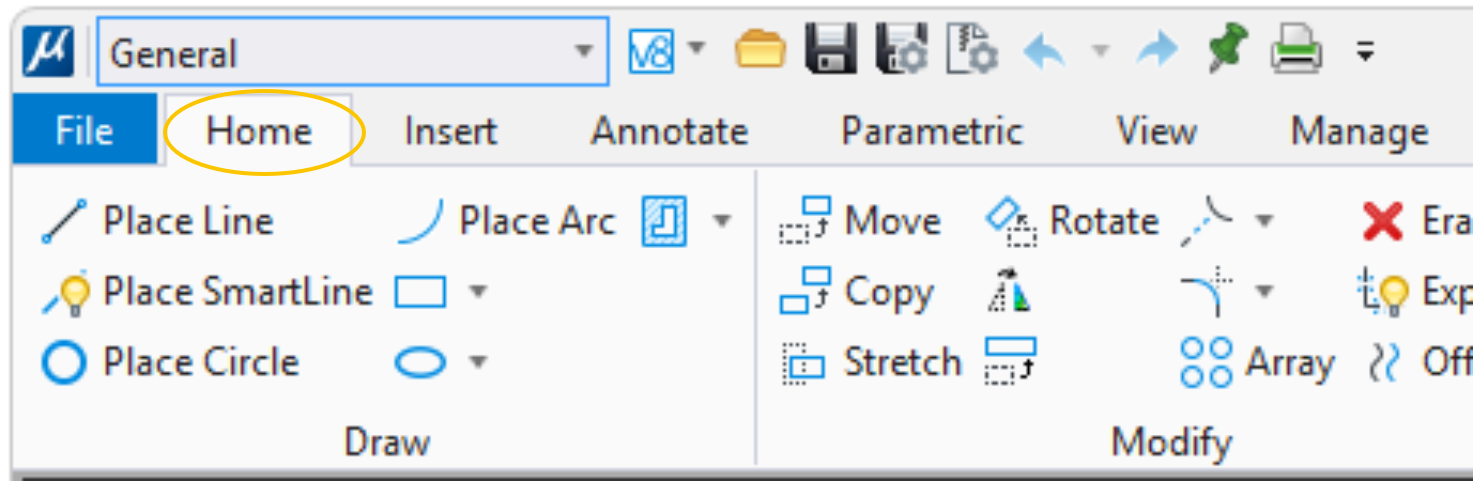
Task: Click the Save file icon
Action: pyautogui.click(x=832, y=51)
